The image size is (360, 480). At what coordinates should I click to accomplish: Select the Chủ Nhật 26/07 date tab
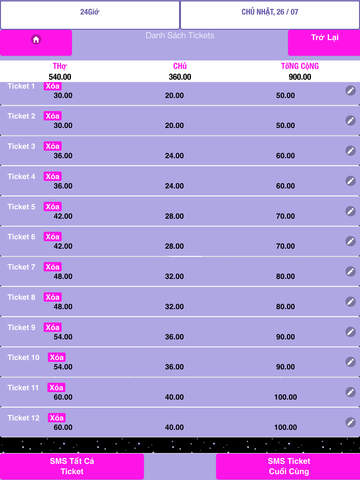(x=270, y=15)
